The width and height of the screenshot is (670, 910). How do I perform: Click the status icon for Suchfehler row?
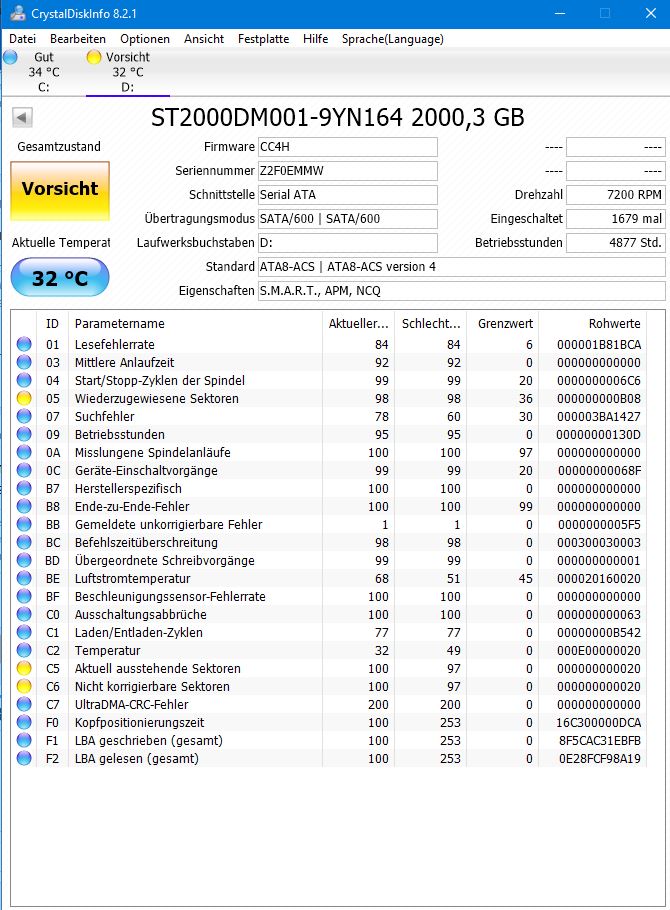24,416
